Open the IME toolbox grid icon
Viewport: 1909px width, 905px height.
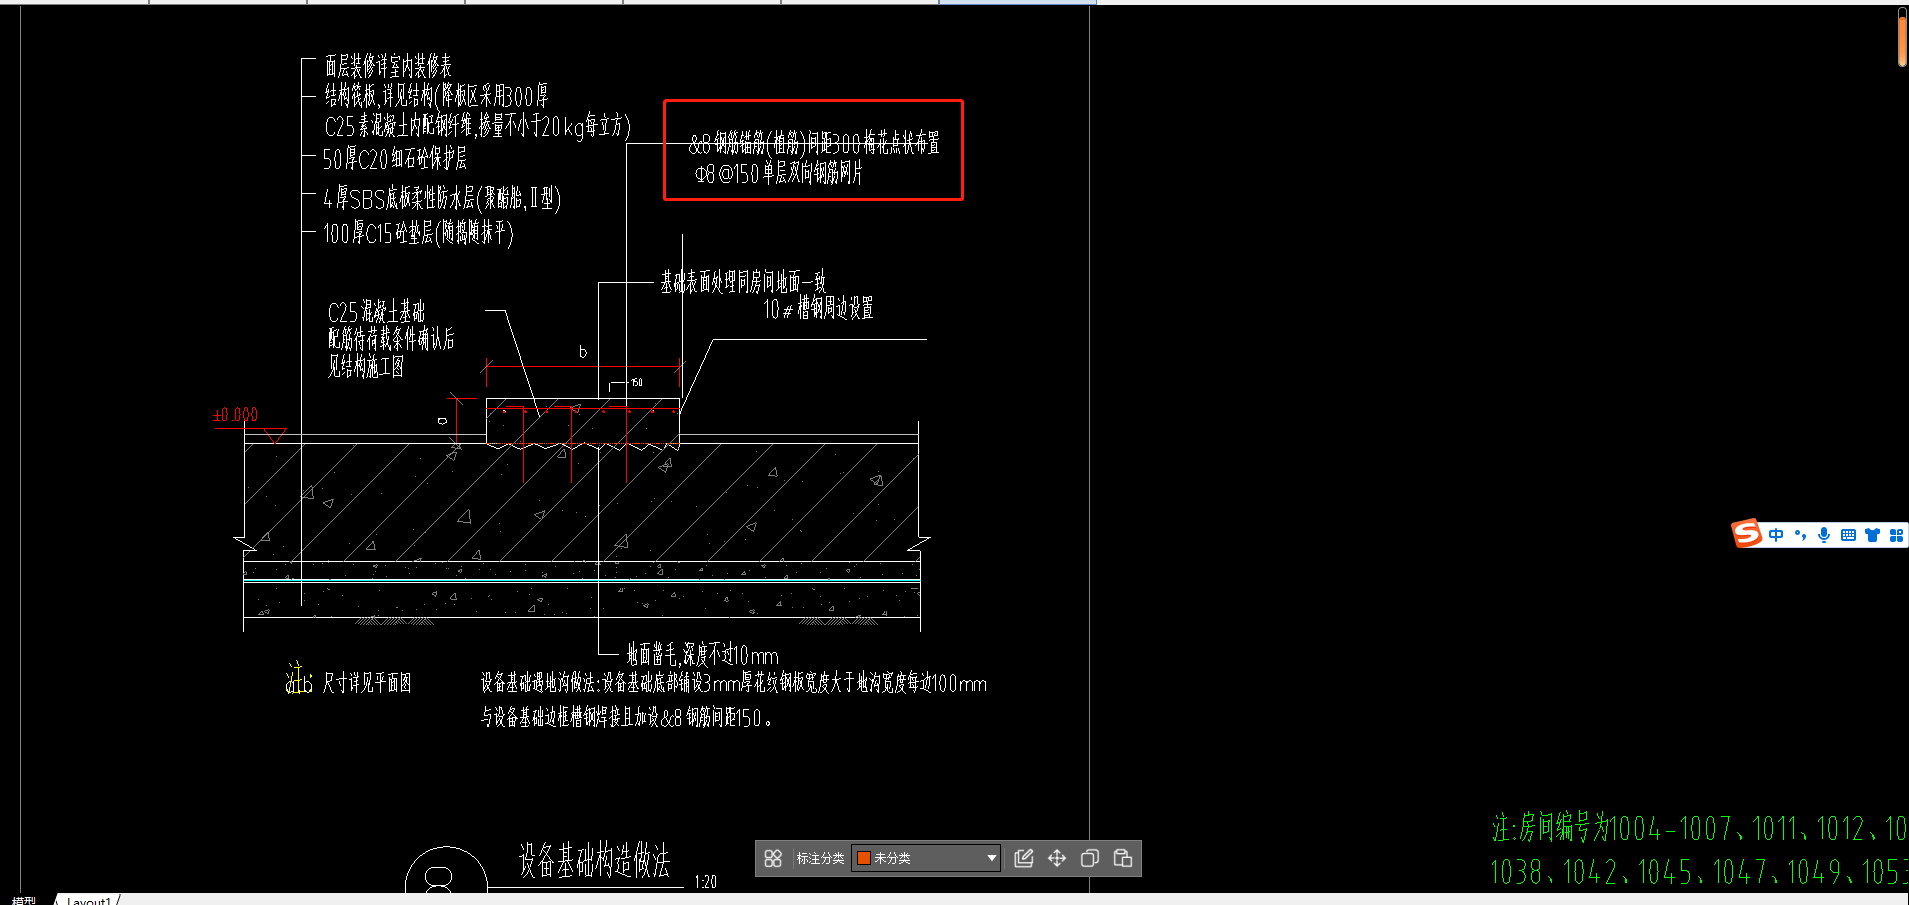tap(1896, 535)
